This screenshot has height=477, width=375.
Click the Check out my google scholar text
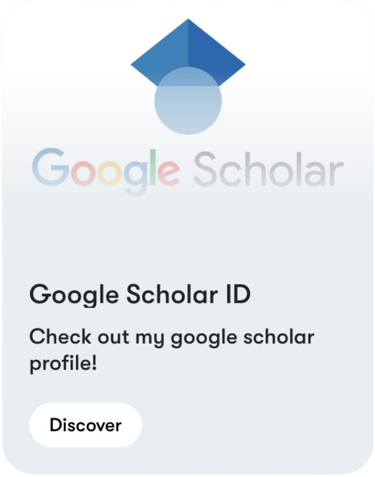coord(172,338)
